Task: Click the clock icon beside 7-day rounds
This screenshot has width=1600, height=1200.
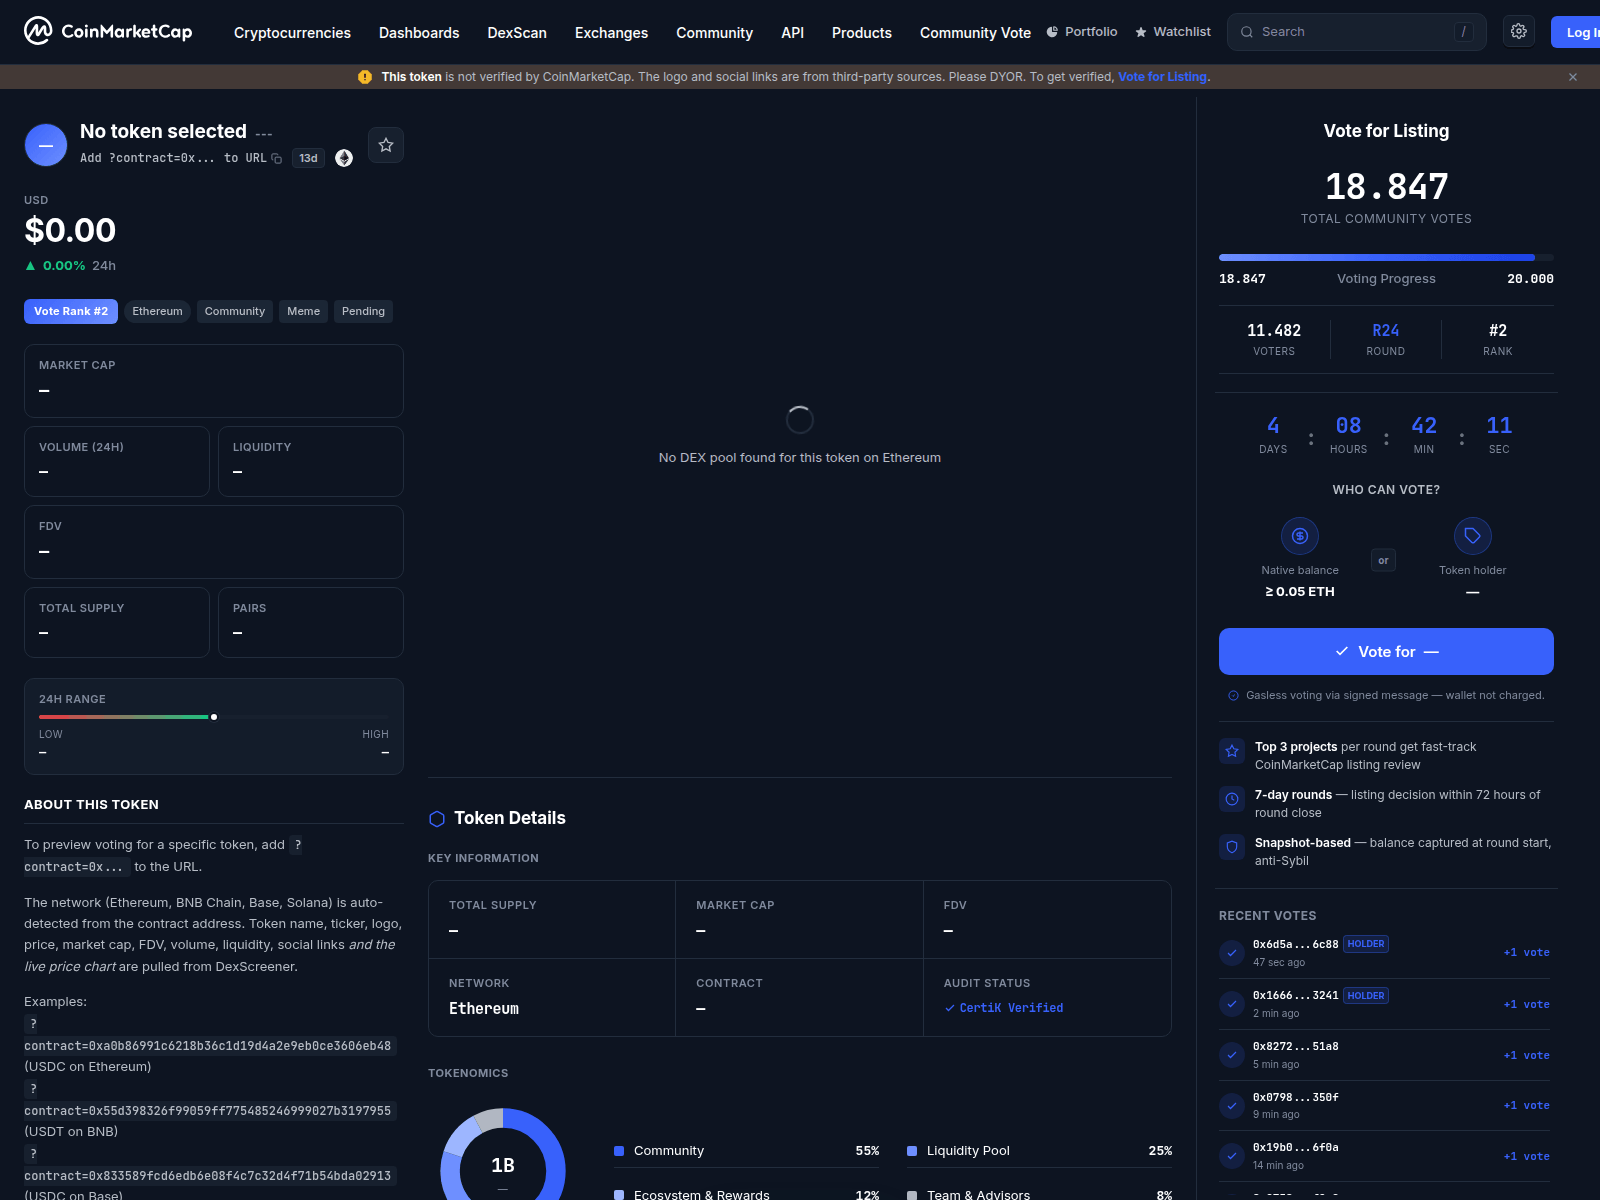Action: (1232, 799)
